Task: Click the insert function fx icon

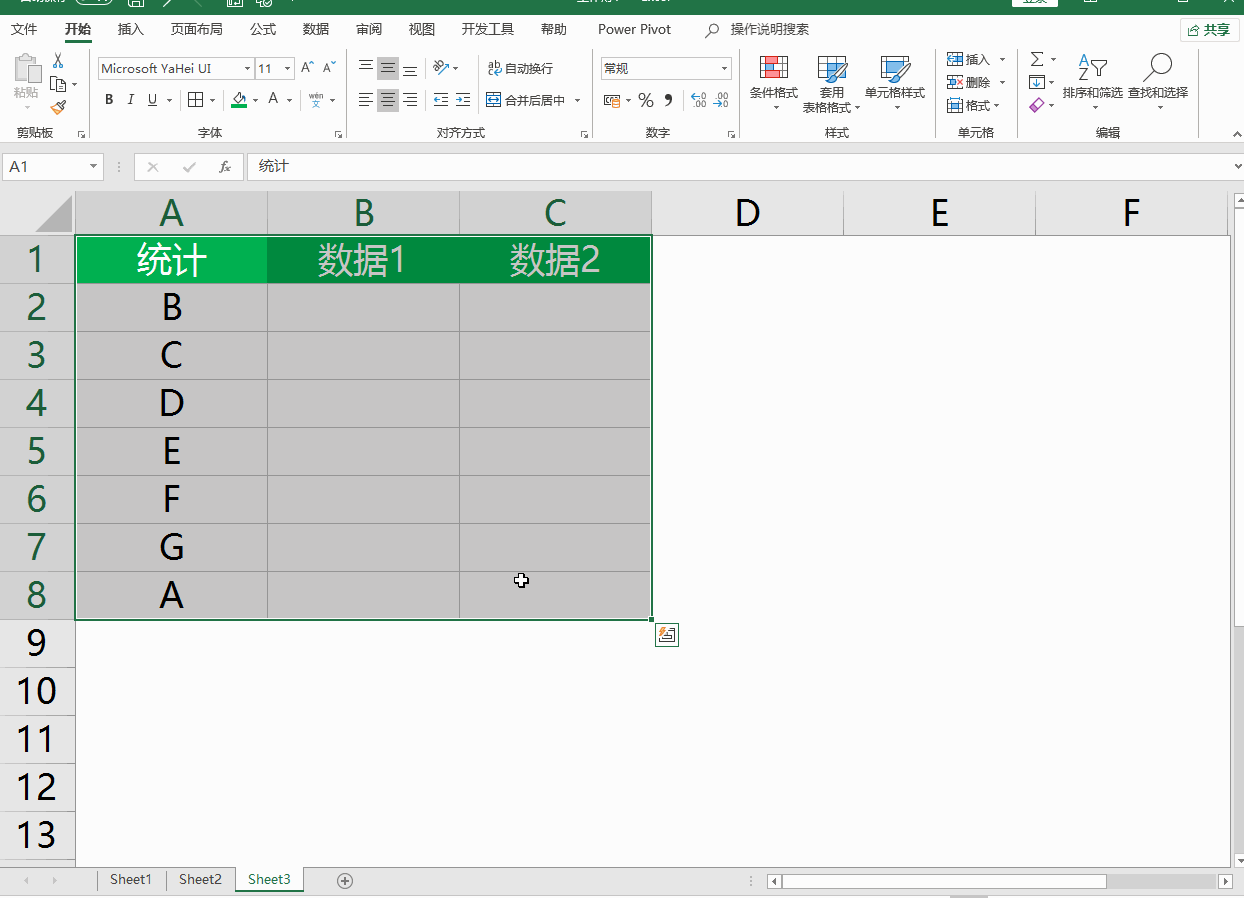Action: pos(225,167)
